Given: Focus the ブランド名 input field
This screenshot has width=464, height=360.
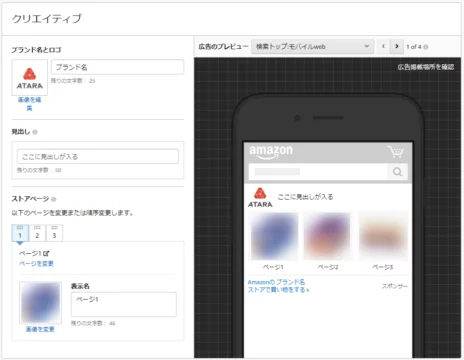Looking at the screenshot, I should pos(117,67).
